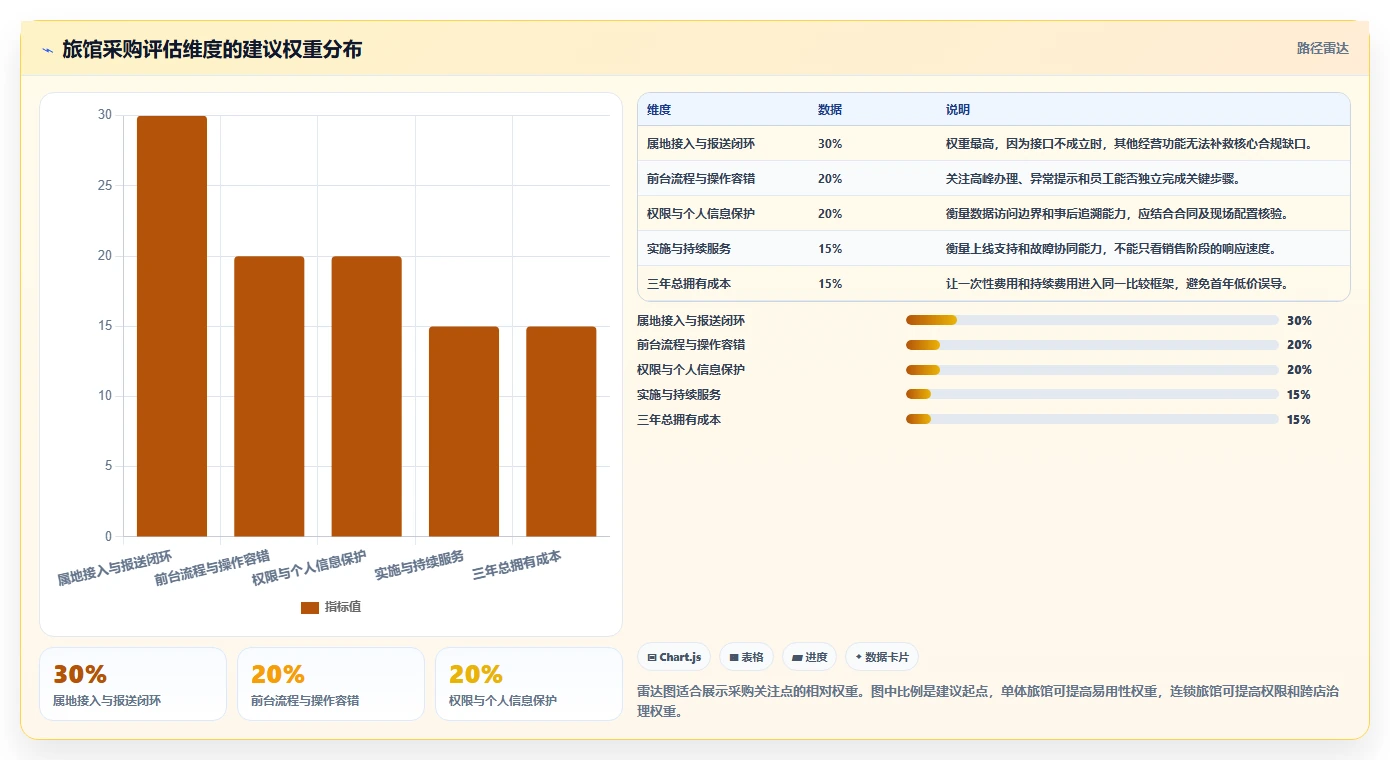Click the 数据卡片 tag chip
This screenshot has width=1390, height=760.
point(882,657)
